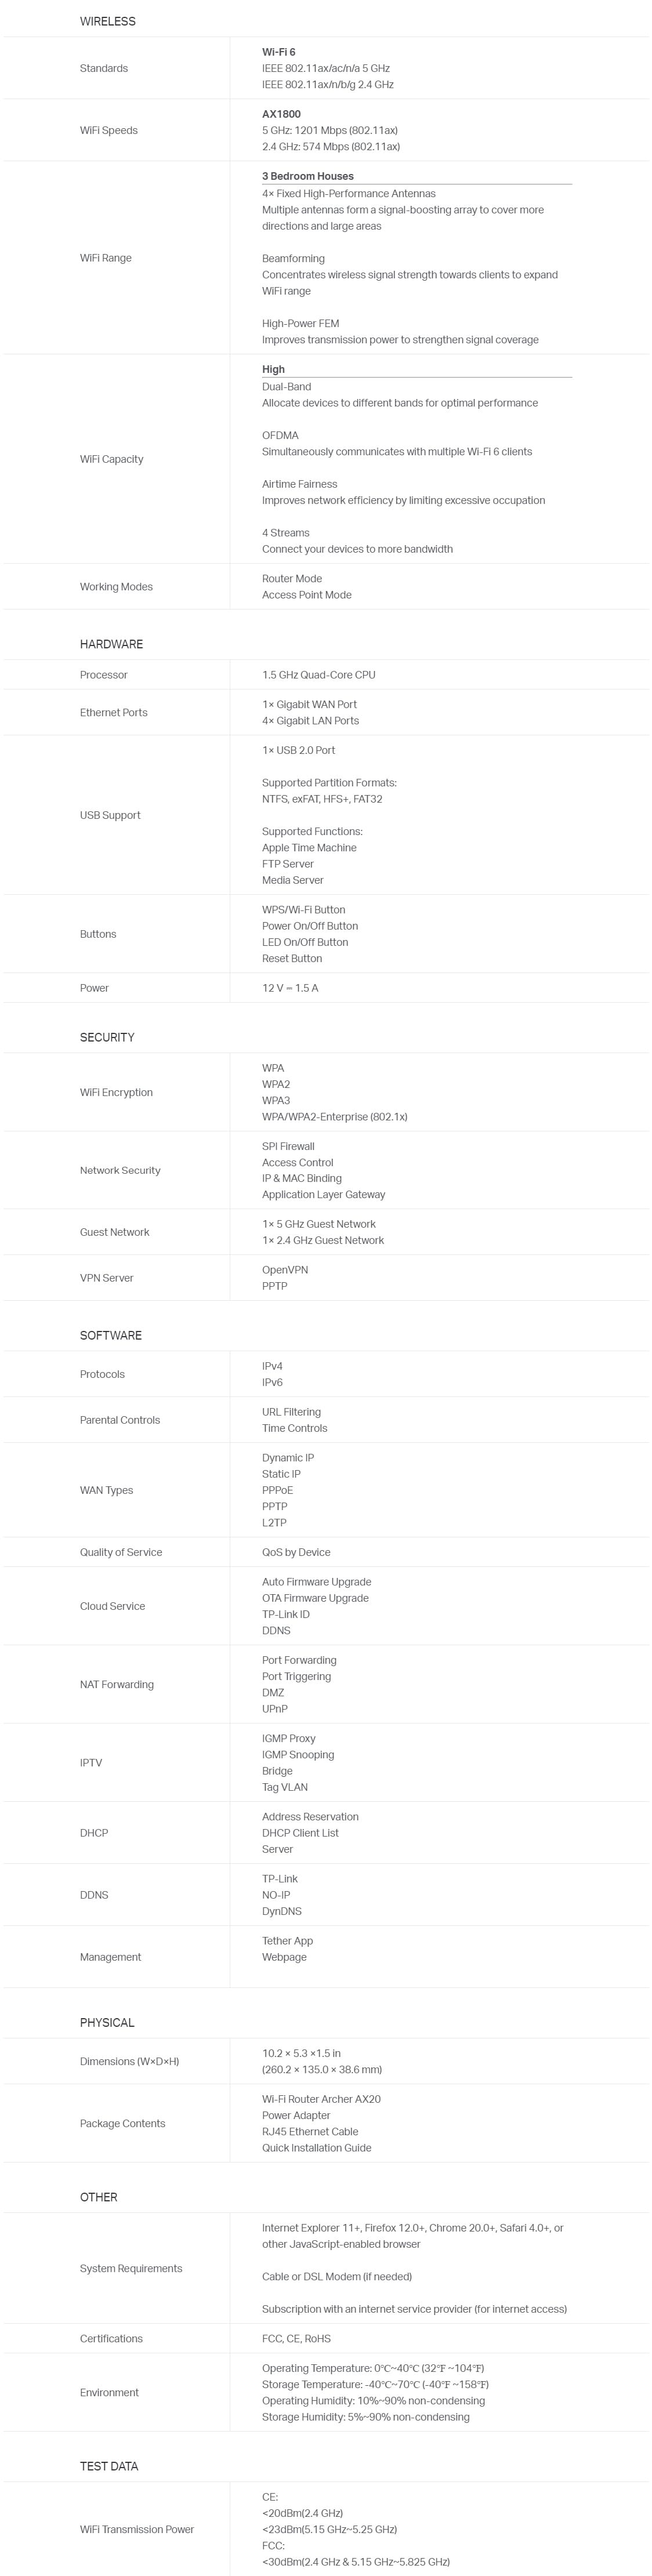
Task: Click the QoS by Device value
Action: [296, 1552]
